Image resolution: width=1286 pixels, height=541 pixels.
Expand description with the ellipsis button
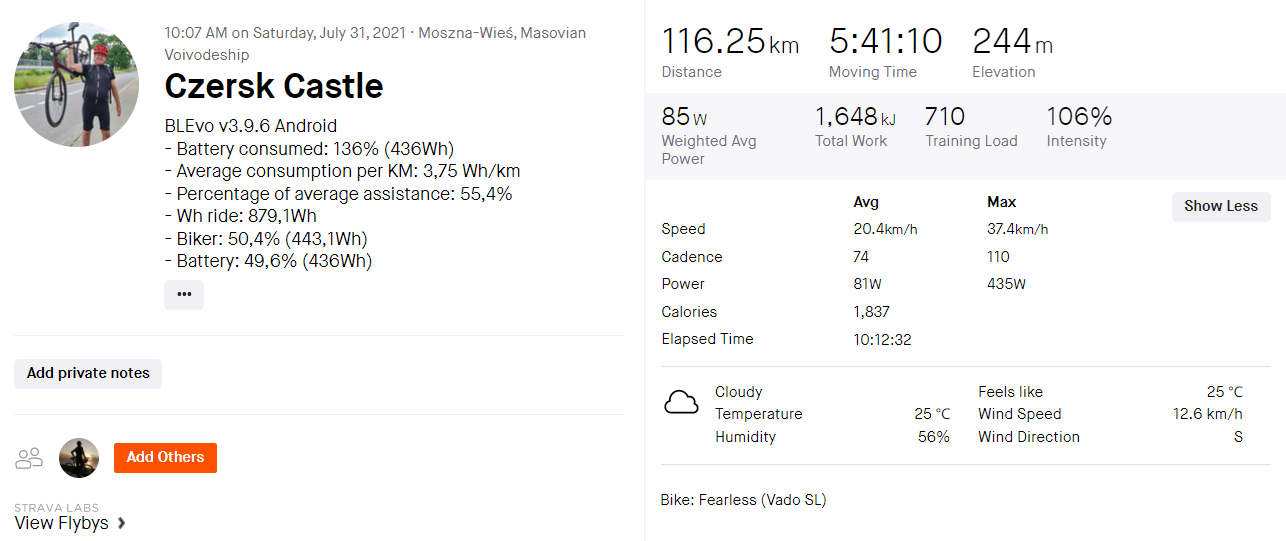click(184, 295)
